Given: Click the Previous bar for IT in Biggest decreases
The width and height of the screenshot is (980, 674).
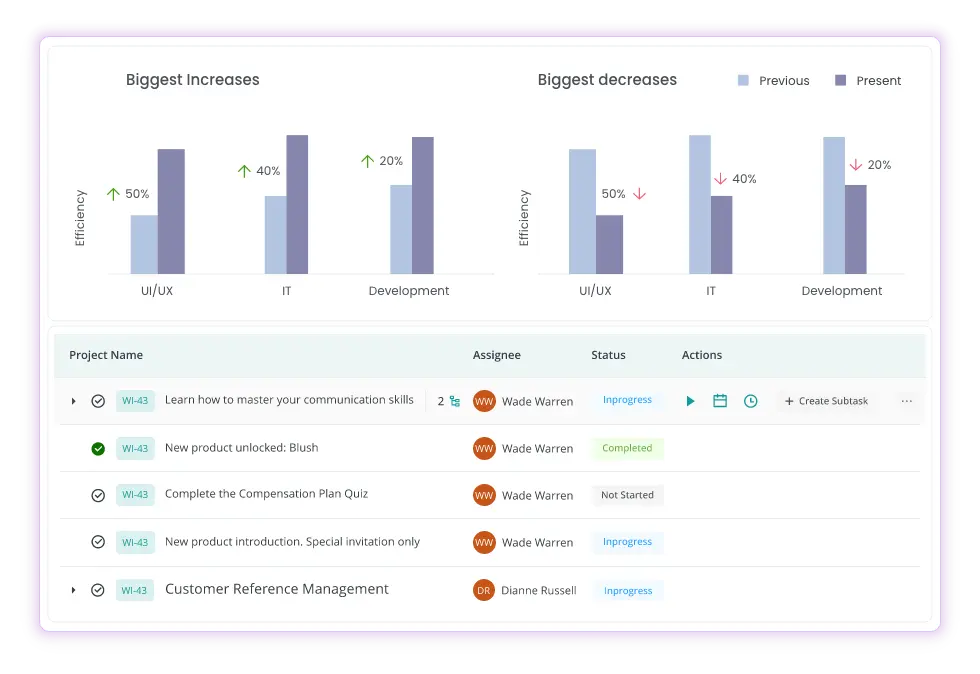Looking at the screenshot, I should point(700,204).
